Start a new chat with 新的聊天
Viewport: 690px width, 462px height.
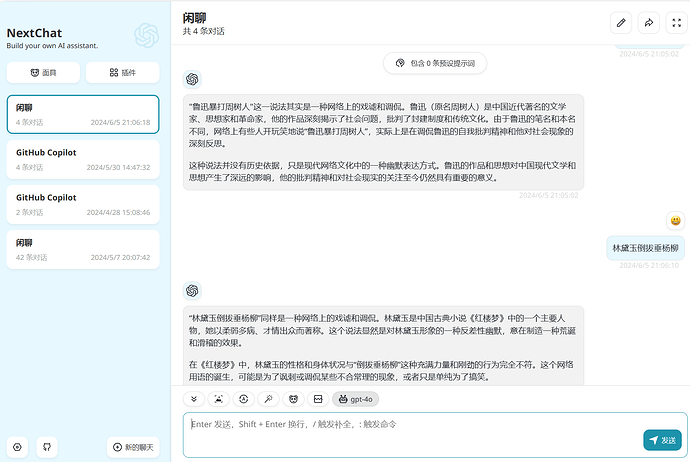pyautogui.click(x=133, y=447)
